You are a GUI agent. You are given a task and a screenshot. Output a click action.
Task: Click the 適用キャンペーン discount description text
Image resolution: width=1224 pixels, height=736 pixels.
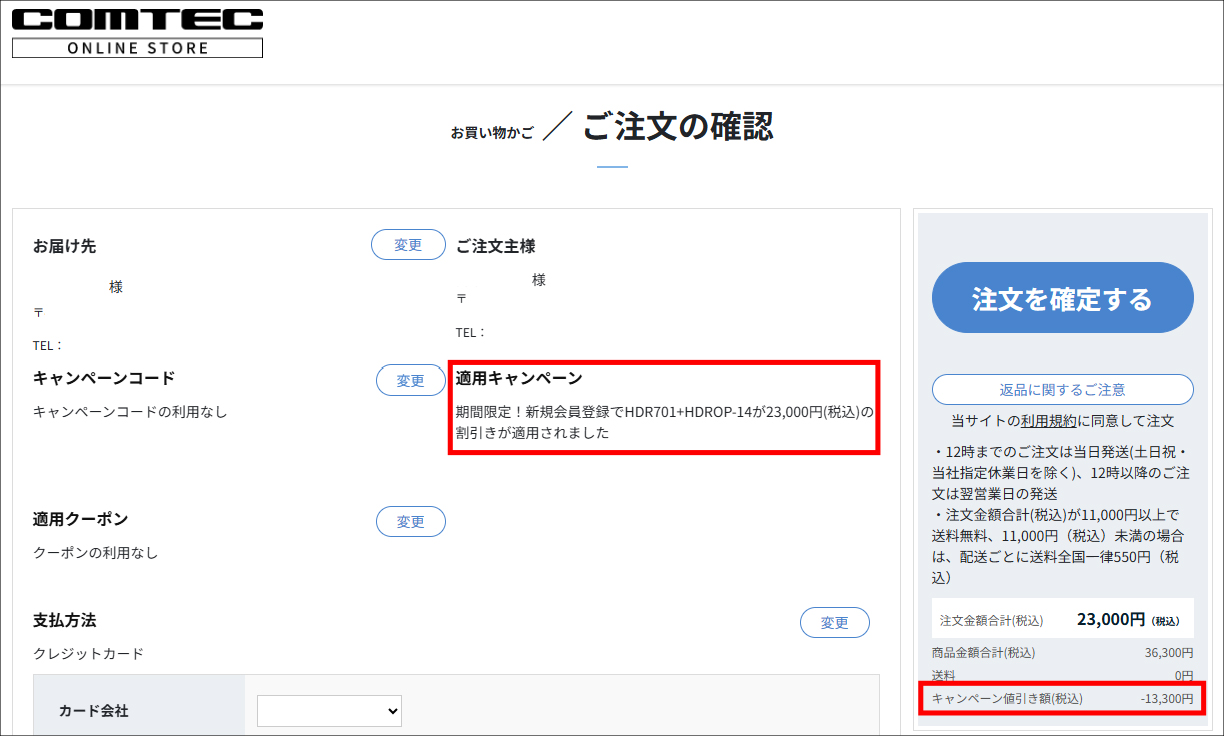tap(664, 422)
